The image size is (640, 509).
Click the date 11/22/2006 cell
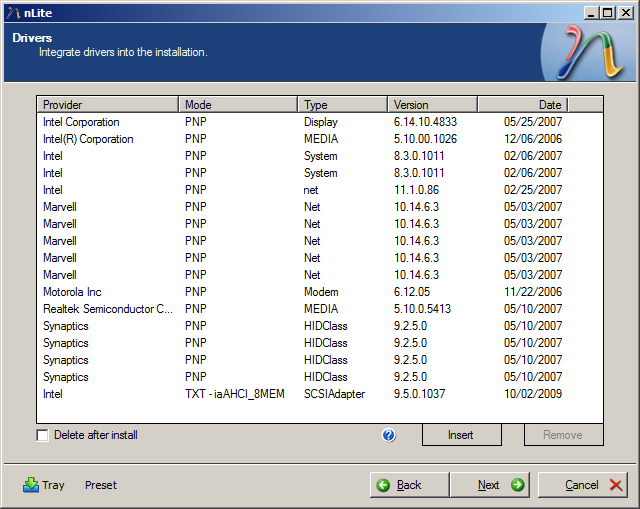coord(533,292)
